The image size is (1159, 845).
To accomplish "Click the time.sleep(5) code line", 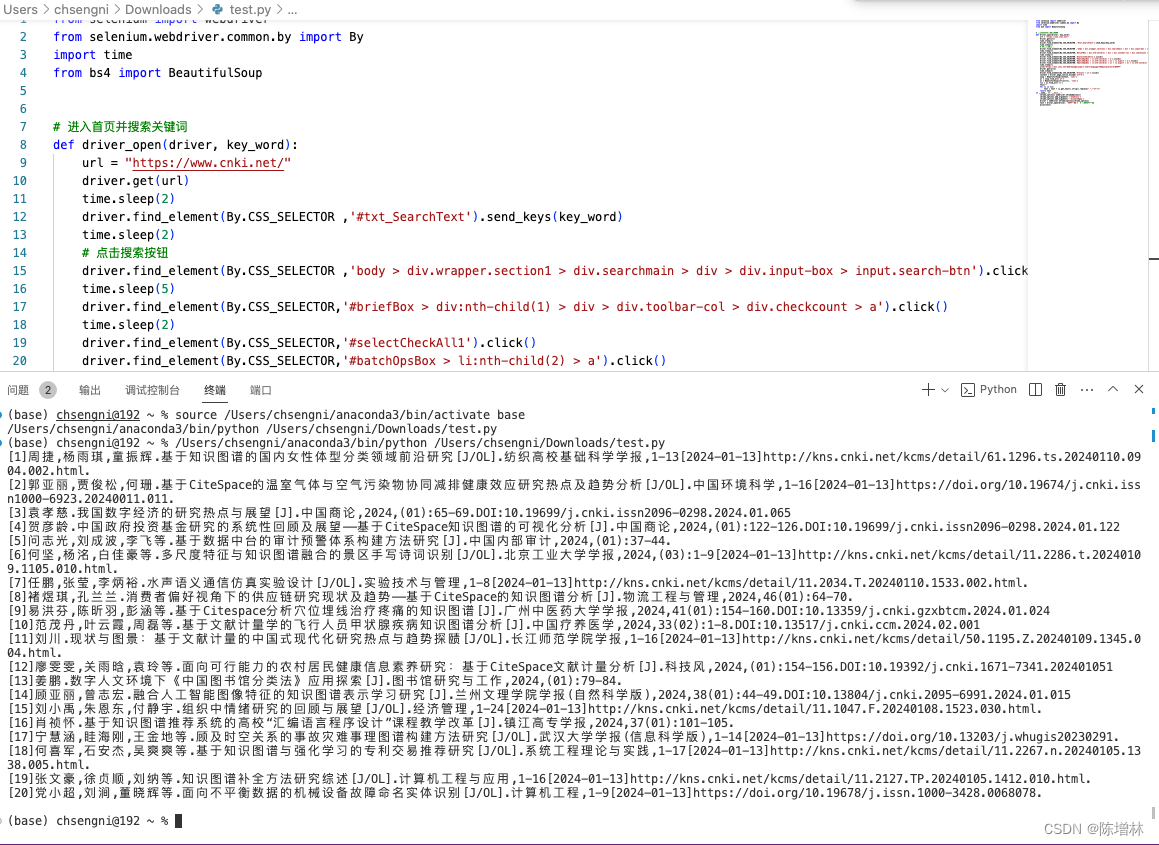I will pyautogui.click(x=128, y=288).
